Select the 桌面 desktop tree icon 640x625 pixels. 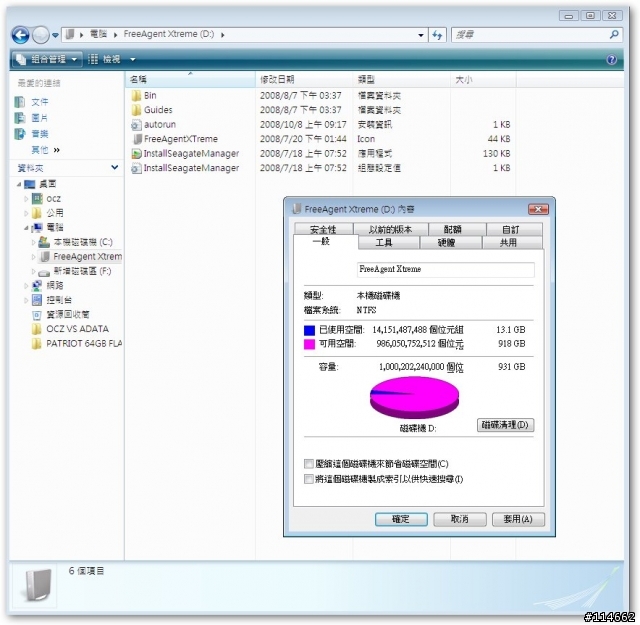tap(30, 185)
